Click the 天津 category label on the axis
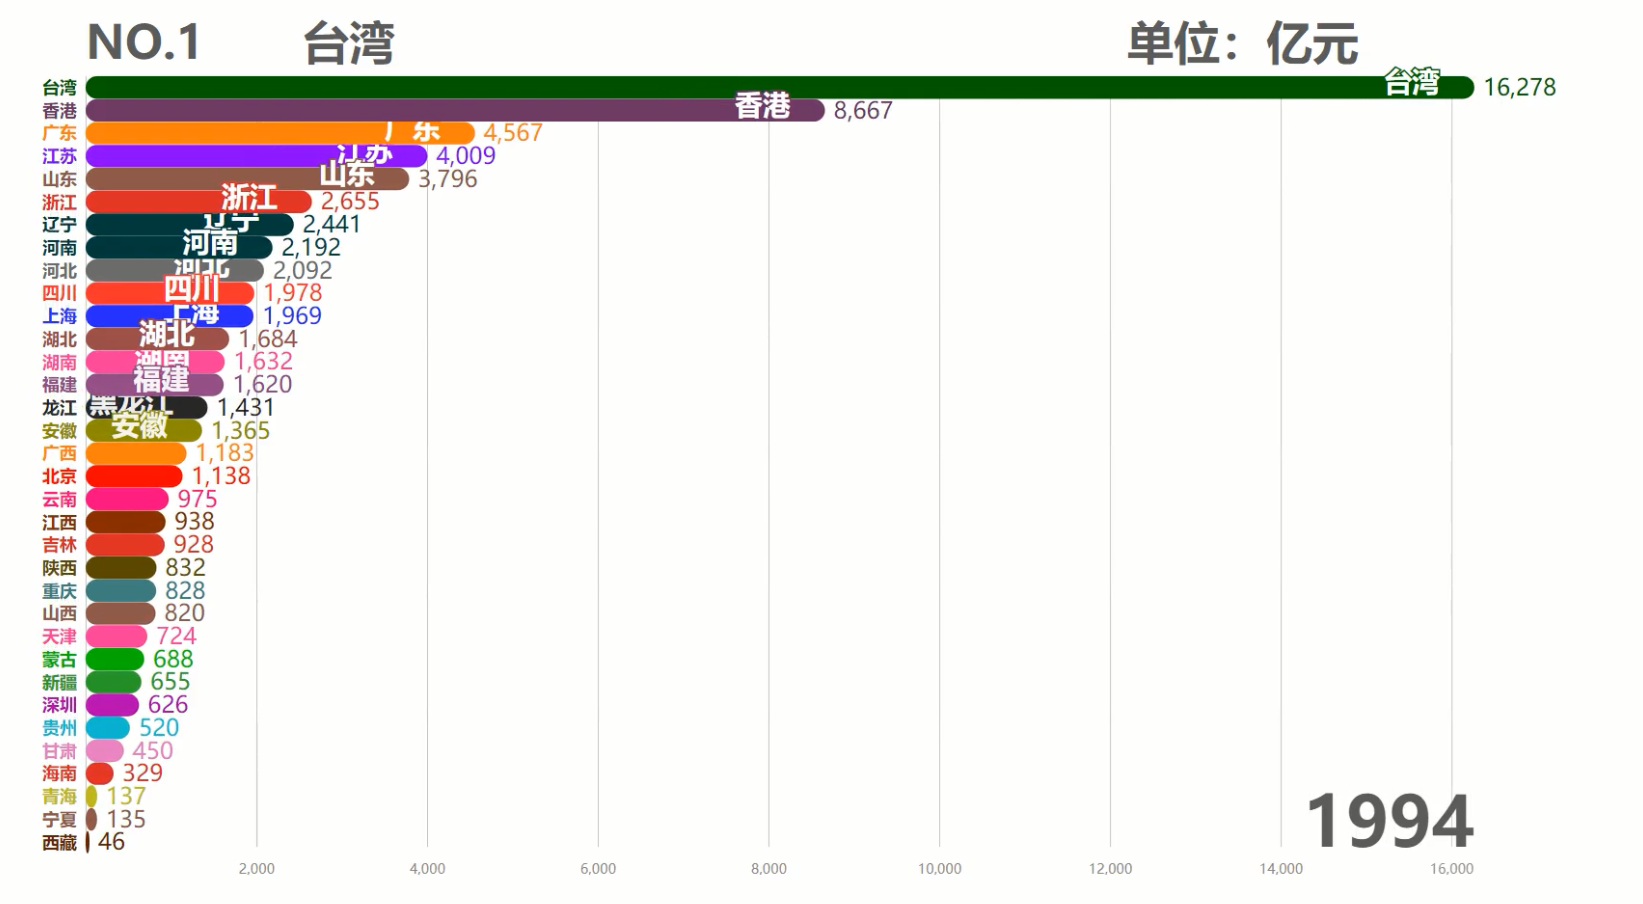Image resolution: width=1643 pixels, height=904 pixels. click(x=59, y=636)
